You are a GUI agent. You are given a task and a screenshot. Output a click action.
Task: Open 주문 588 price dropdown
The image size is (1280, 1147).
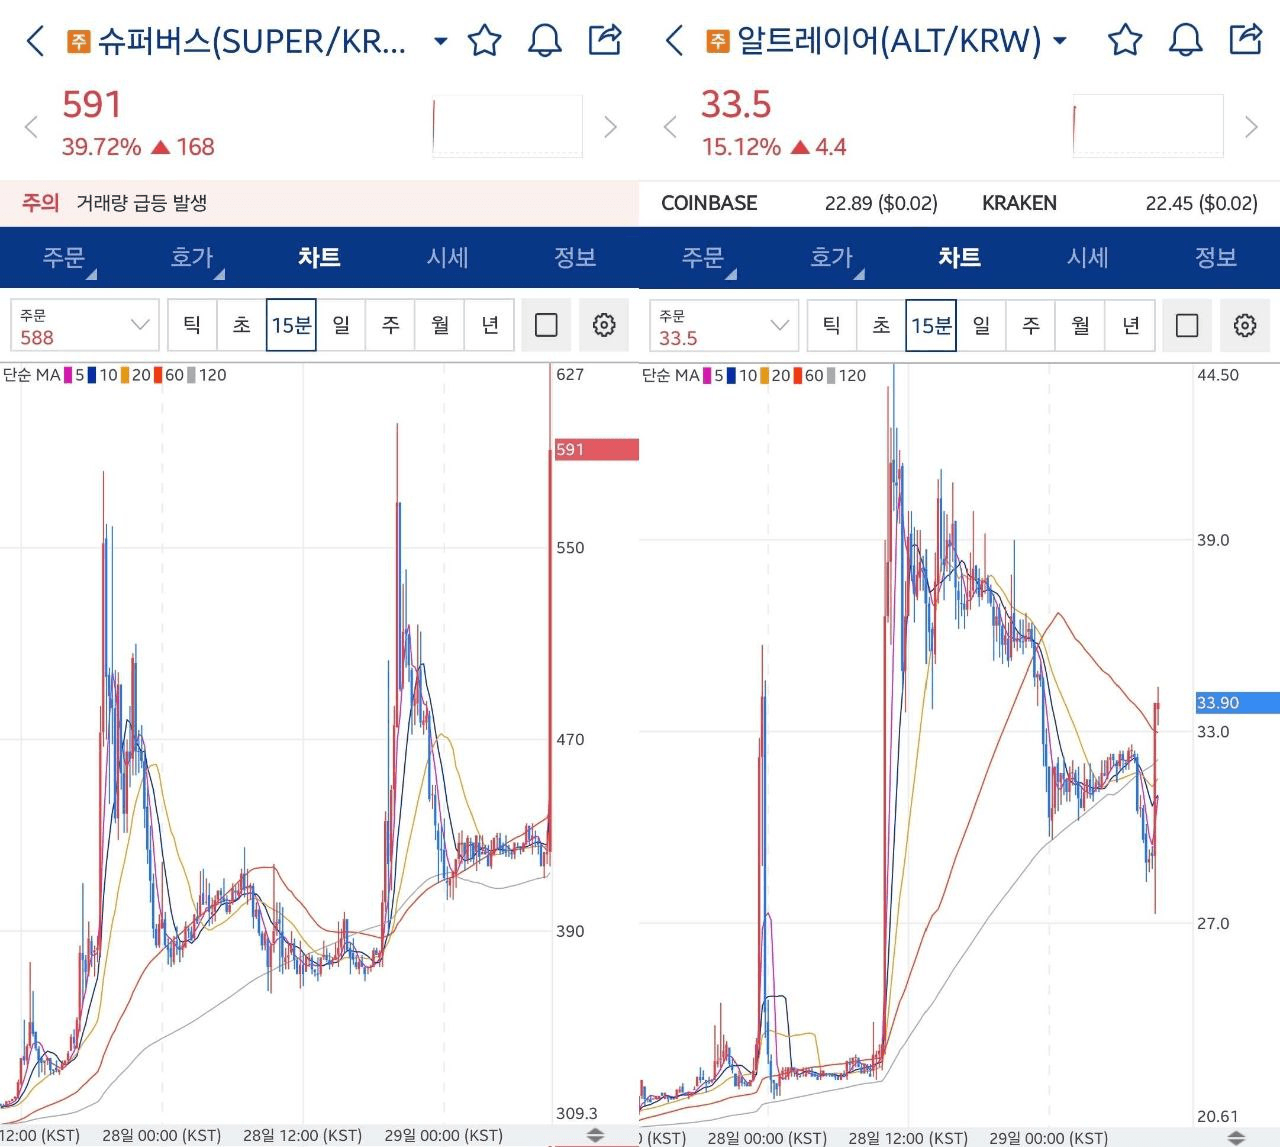84,326
